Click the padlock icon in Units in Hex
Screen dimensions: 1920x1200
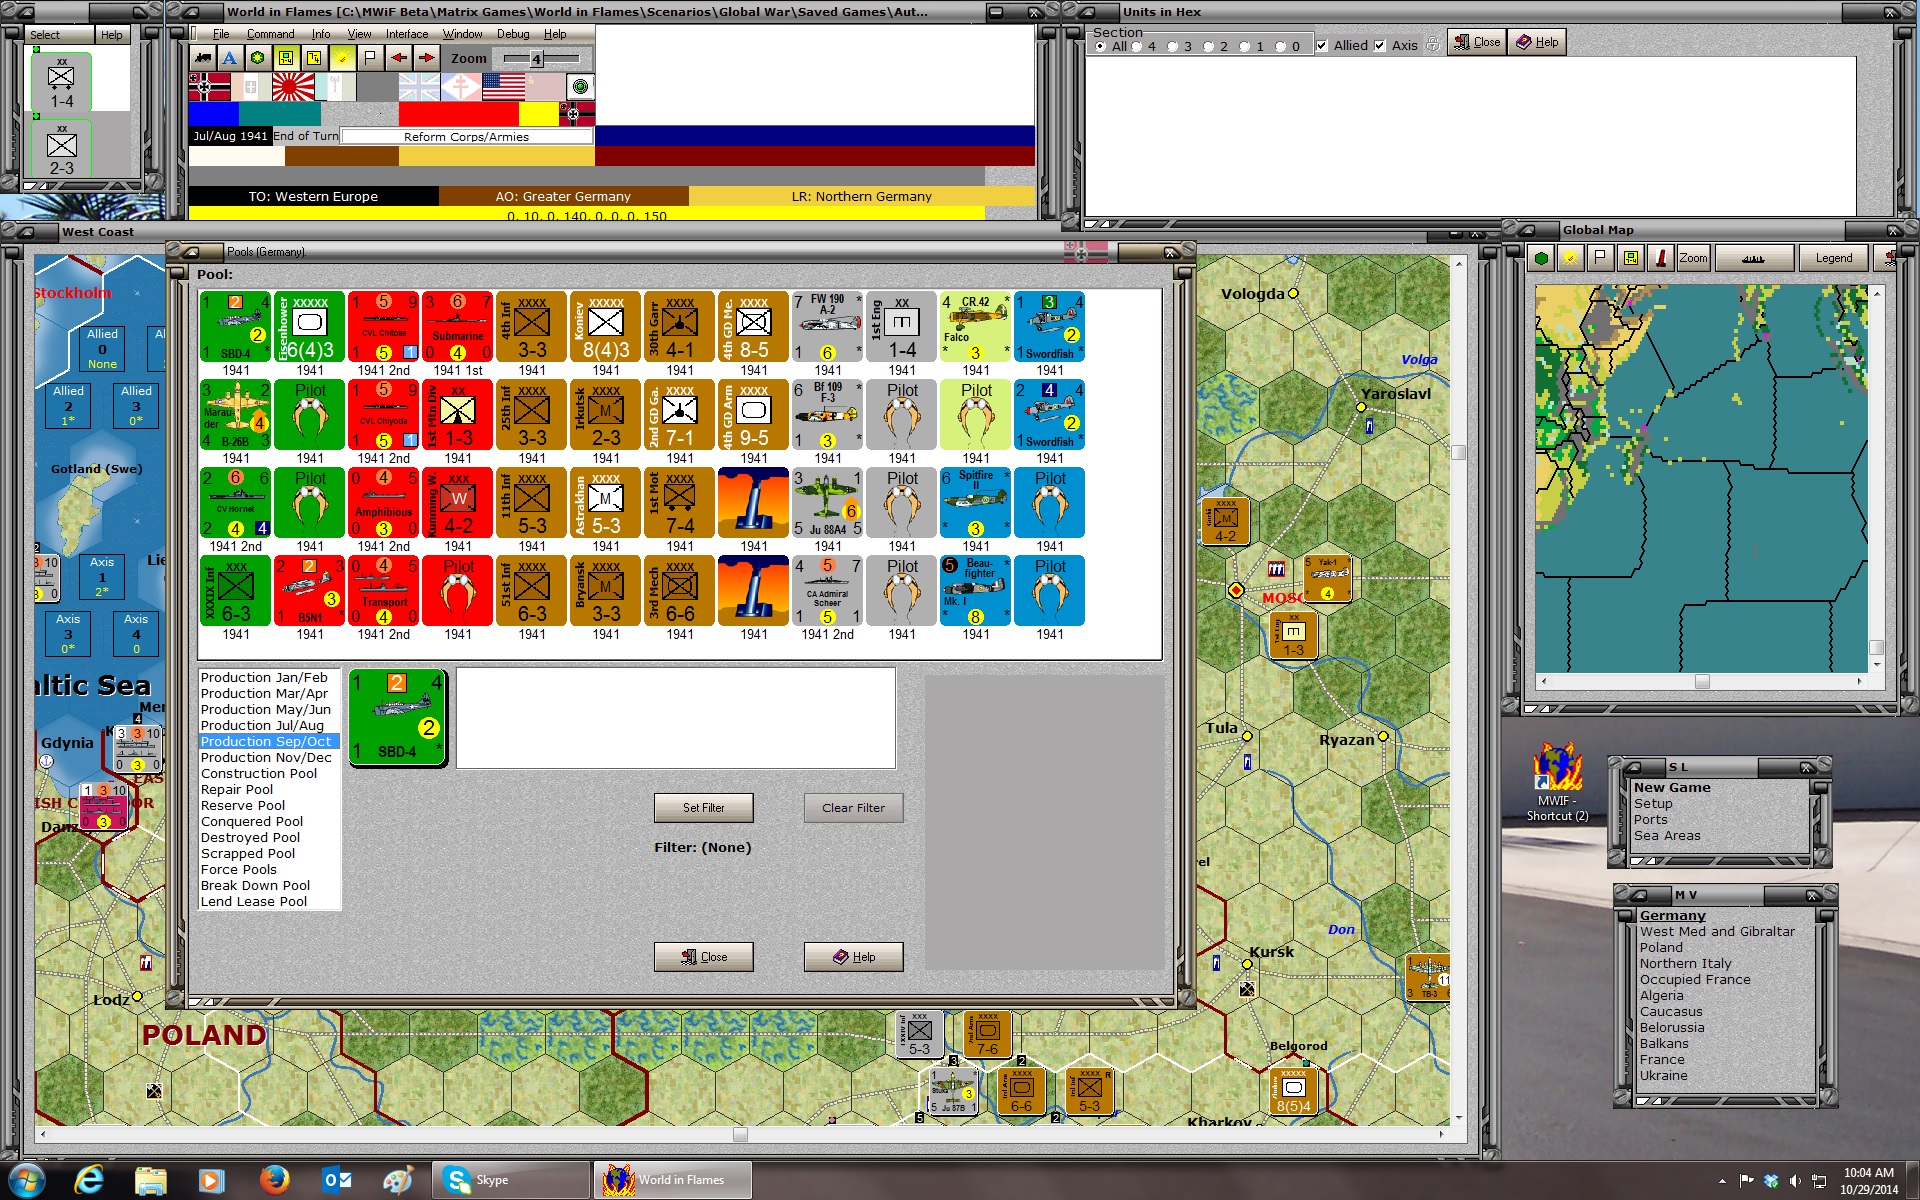(1432, 45)
